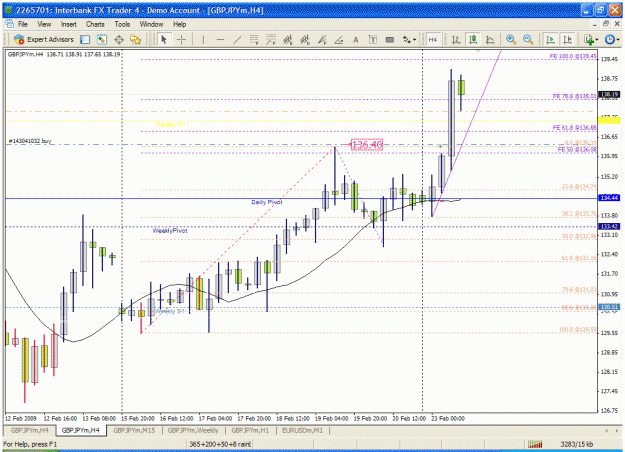625x452 pixels.
Task: Click the panel icon with orange arrows
Action: point(102,39)
